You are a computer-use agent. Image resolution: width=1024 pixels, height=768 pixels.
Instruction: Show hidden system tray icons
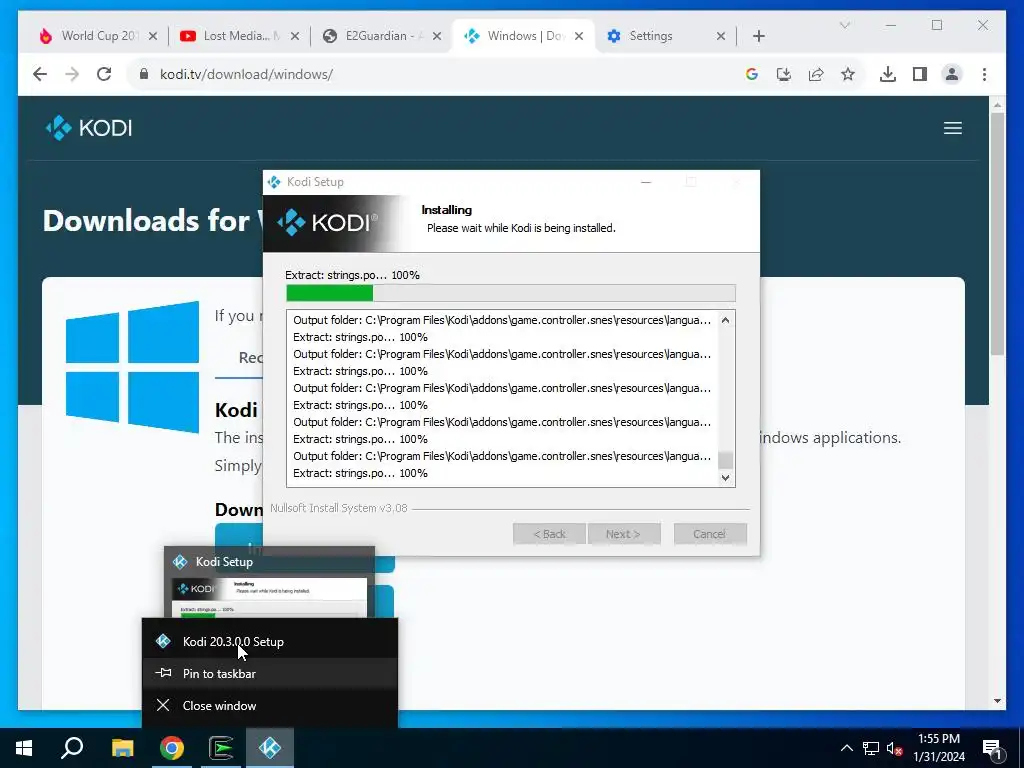coord(846,748)
